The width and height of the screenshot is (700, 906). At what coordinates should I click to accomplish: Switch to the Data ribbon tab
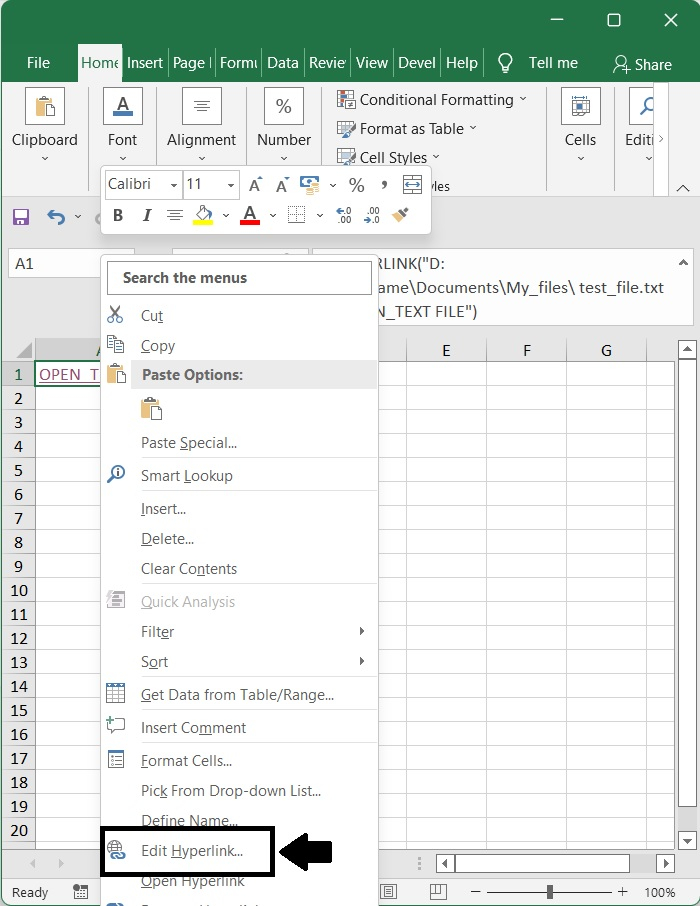(283, 63)
